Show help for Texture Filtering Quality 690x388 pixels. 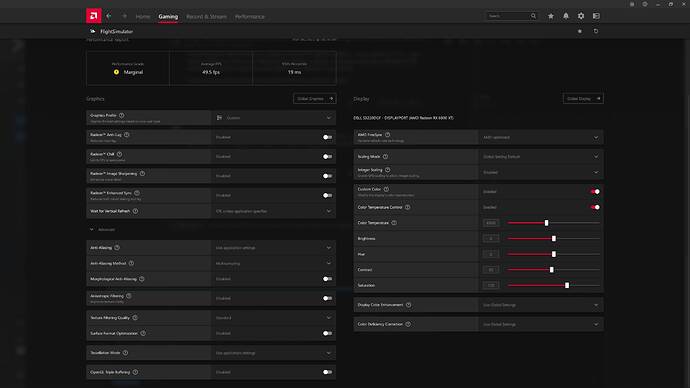pyautogui.click(x=135, y=317)
